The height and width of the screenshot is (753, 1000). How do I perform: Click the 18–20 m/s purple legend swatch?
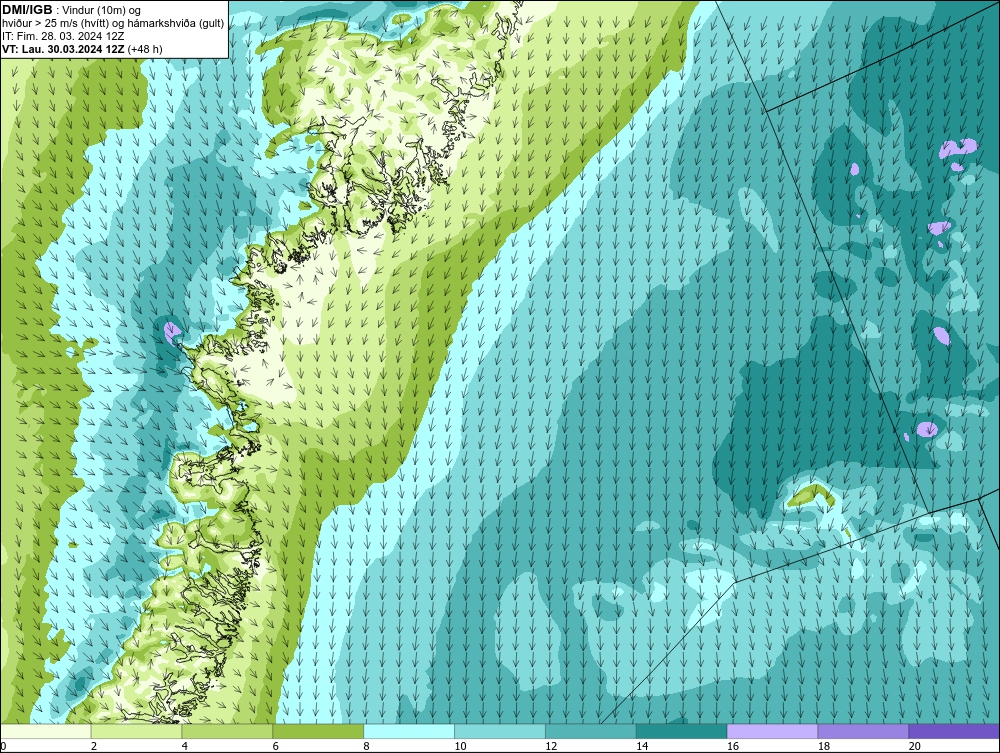coord(864,731)
